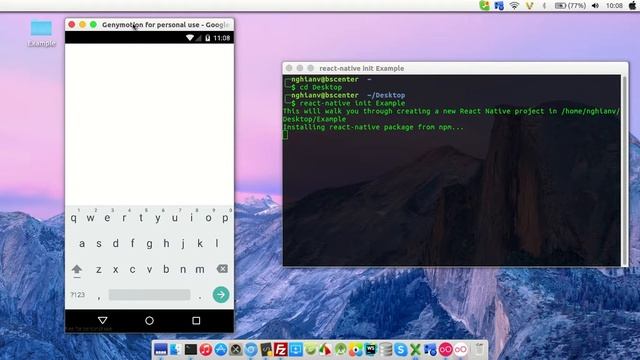Viewport: 640px width, 360px height.
Task: Launch WebStorm from the dock
Action: click(370, 349)
